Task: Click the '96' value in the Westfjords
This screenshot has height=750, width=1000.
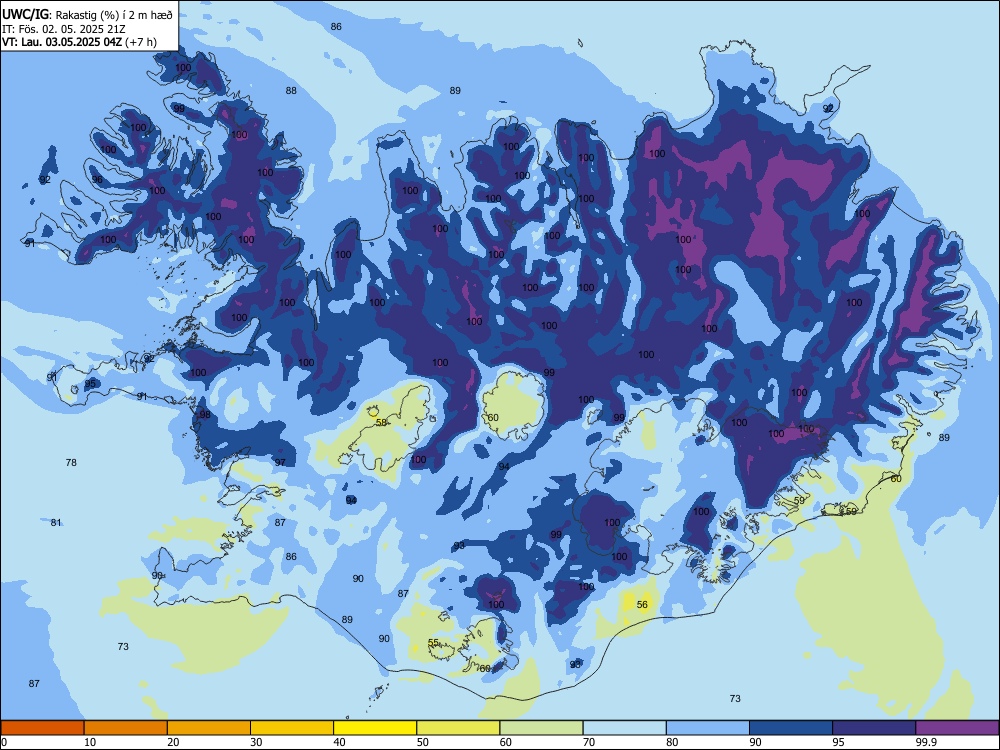Action: click(x=97, y=180)
